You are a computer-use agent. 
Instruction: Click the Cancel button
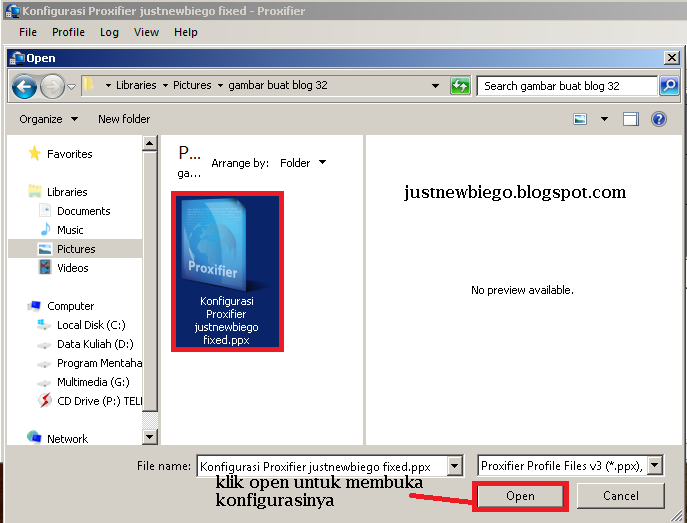[x=620, y=496]
